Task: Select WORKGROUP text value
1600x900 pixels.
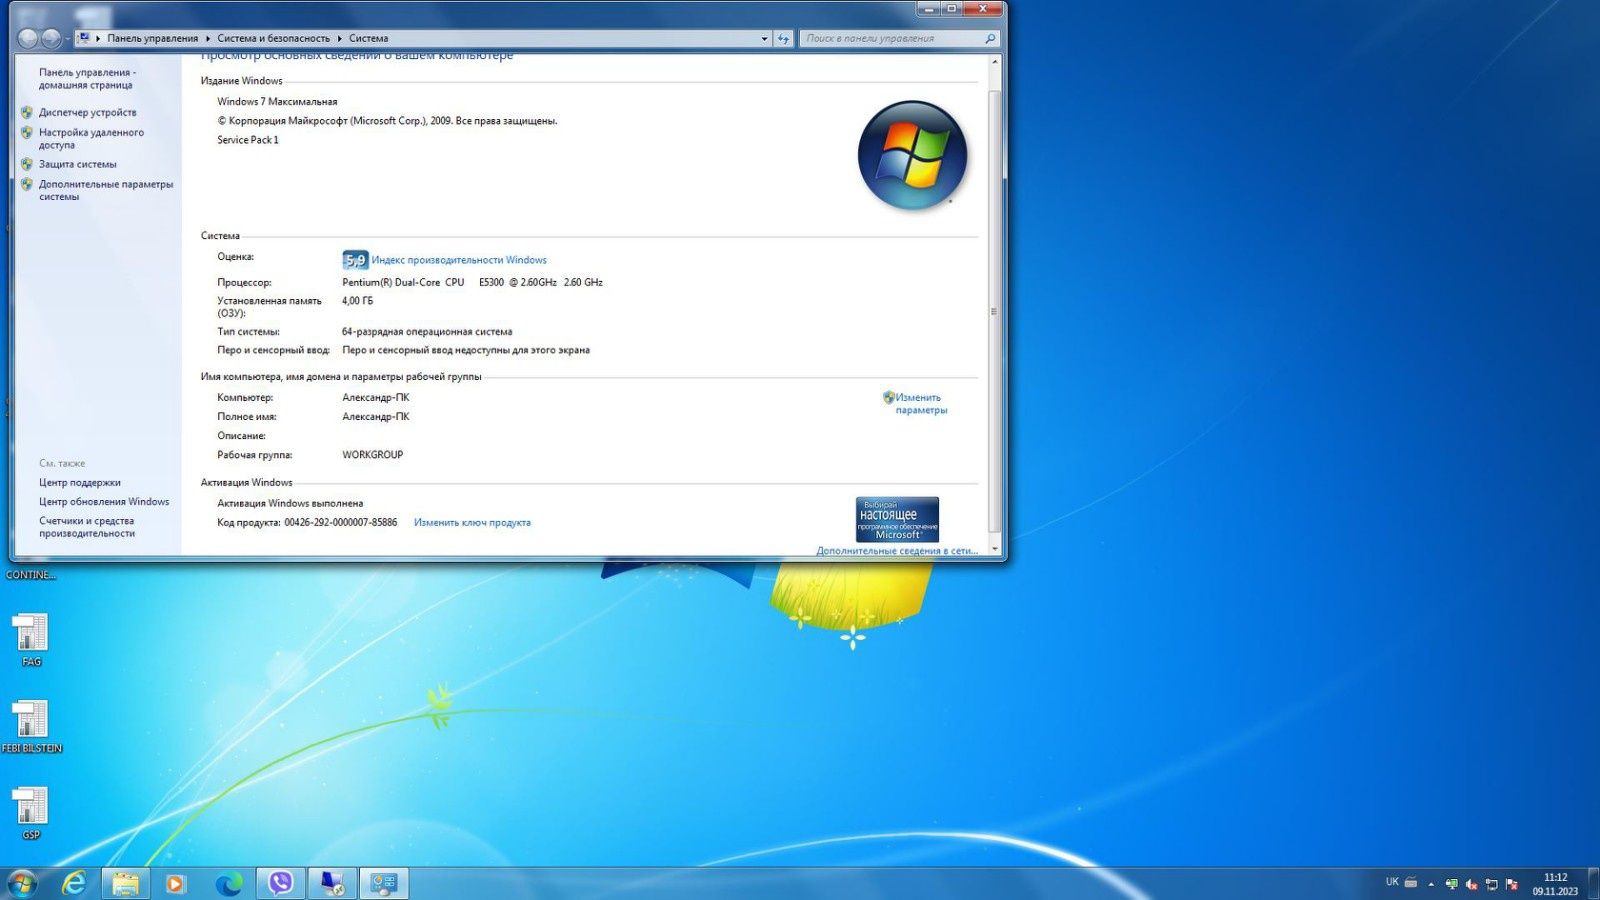Action: (x=372, y=454)
